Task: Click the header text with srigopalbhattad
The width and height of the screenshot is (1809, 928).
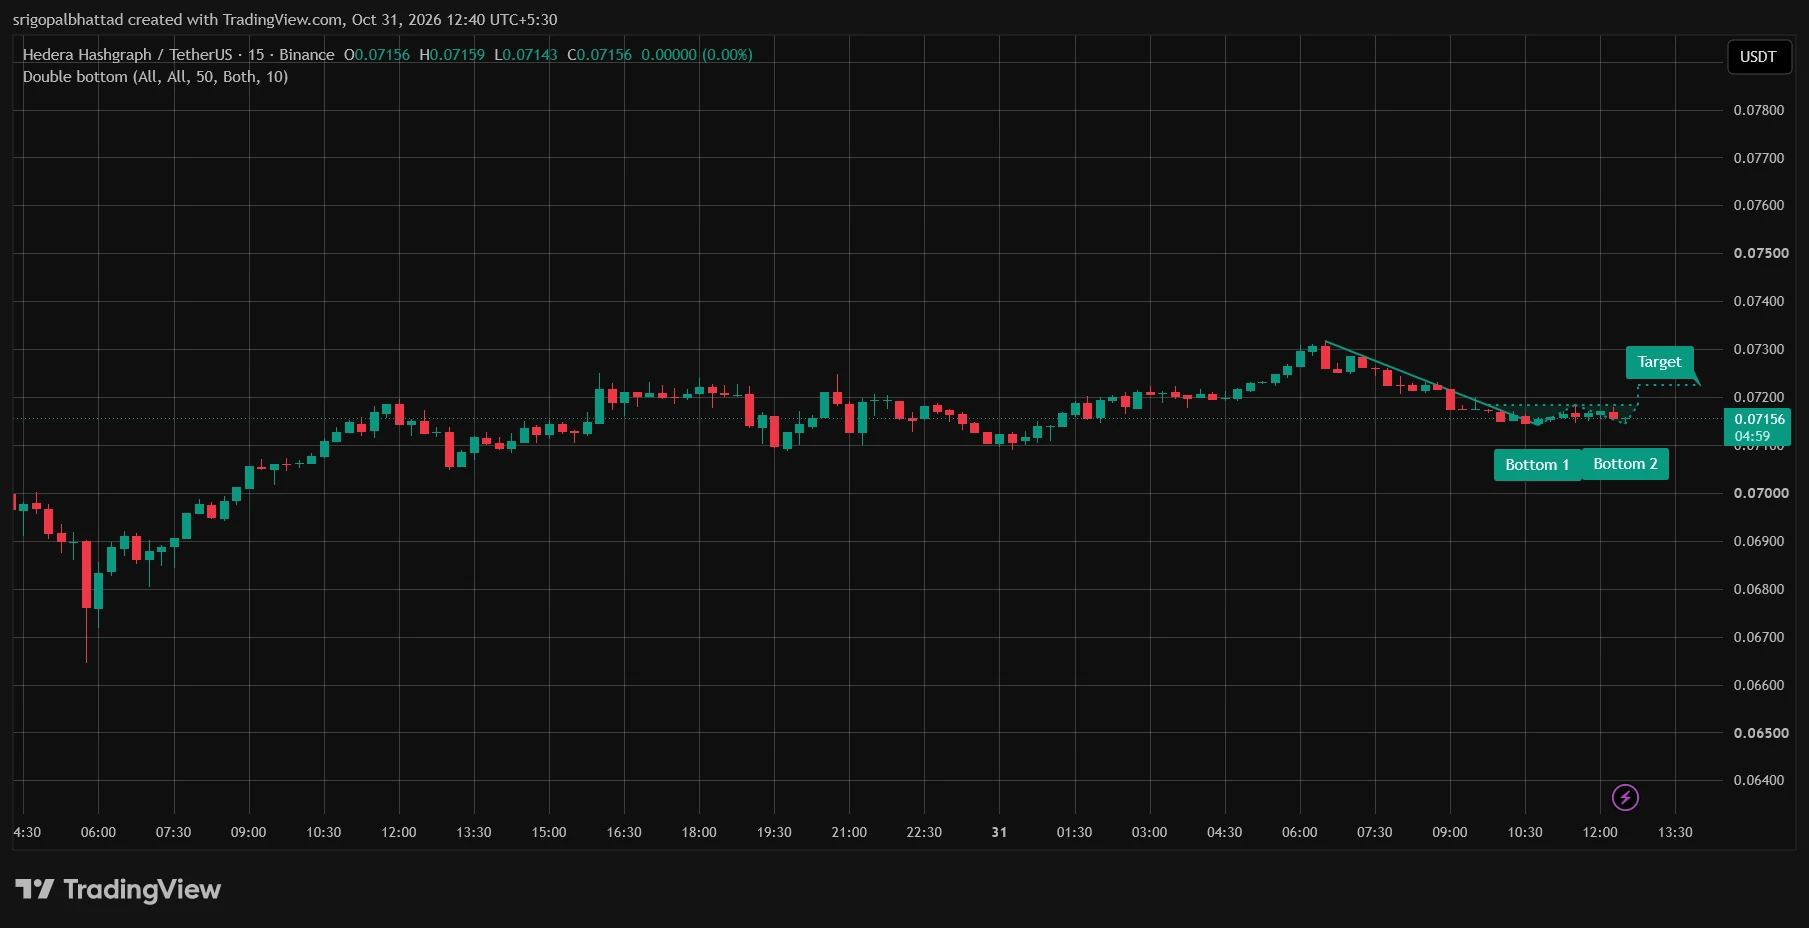Action: [x=285, y=20]
